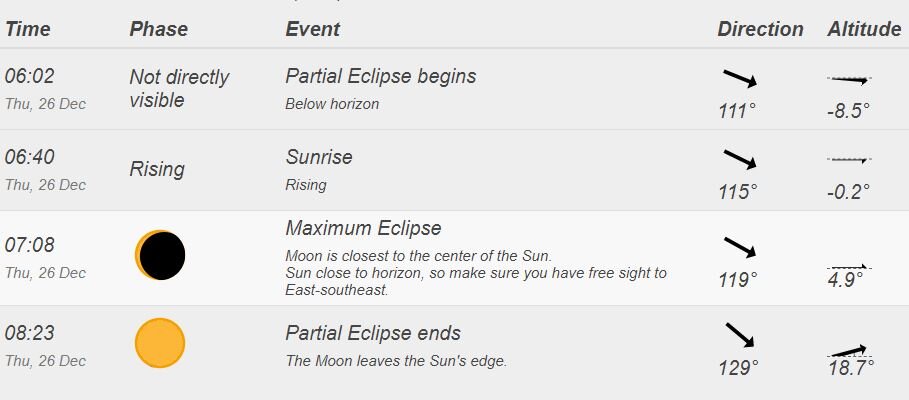Select the Sunrise event text
This screenshot has width=909, height=400.
[319, 157]
